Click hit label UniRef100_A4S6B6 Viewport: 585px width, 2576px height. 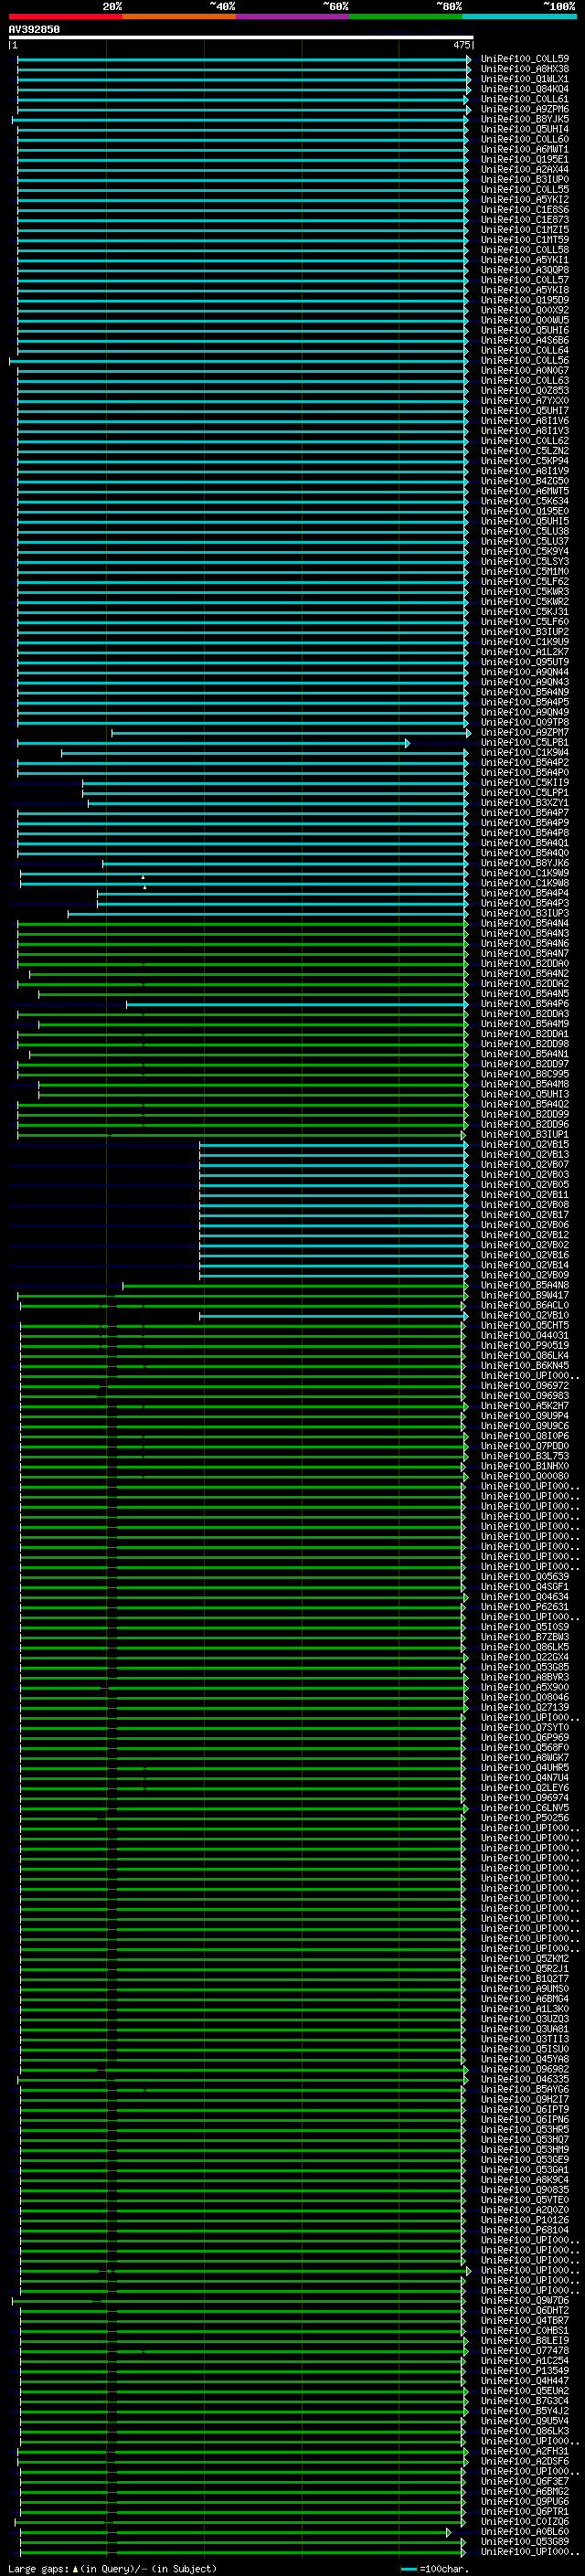point(525,340)
